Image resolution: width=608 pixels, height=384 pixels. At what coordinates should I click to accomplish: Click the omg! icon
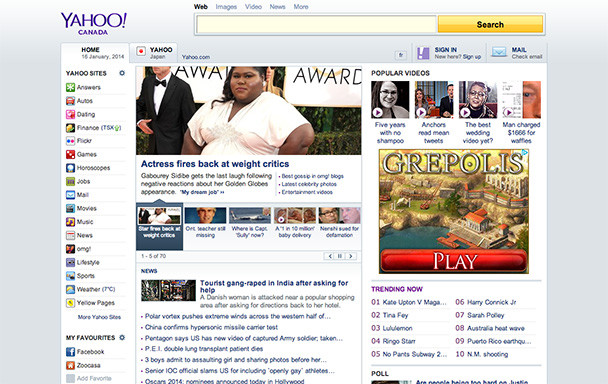point(70,249)
